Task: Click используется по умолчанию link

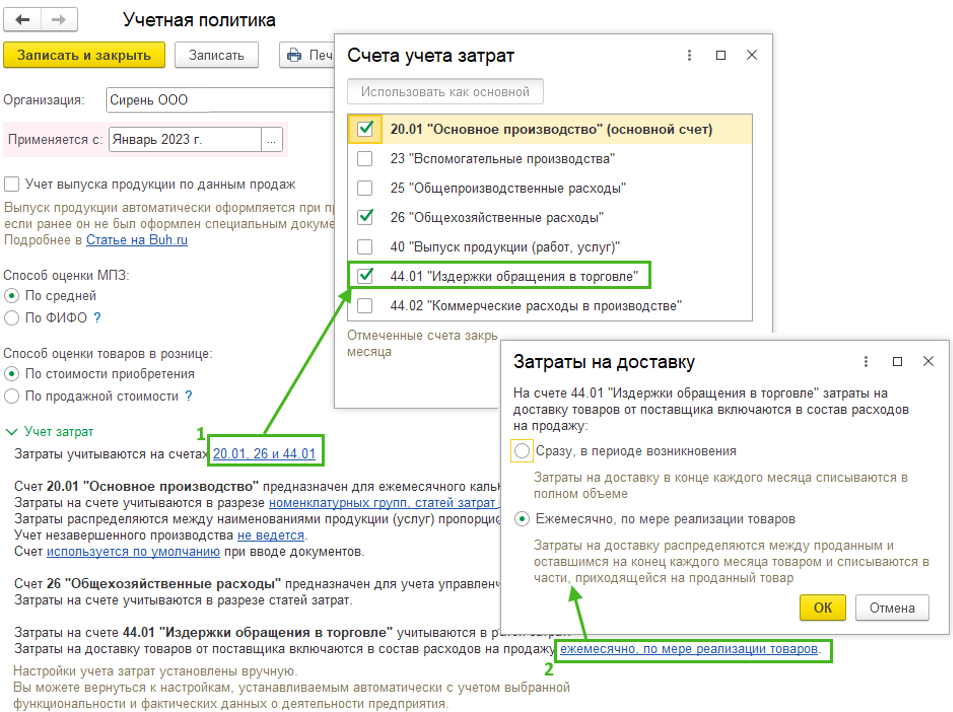Action: [x=133, y=551]
